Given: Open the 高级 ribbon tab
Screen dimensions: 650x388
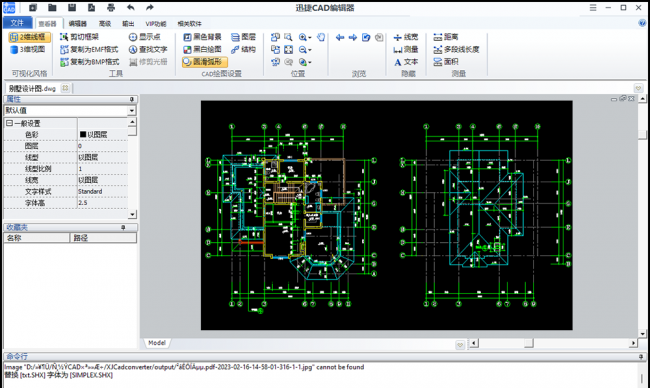Looking at the screenshot, I should coord(105,24).
